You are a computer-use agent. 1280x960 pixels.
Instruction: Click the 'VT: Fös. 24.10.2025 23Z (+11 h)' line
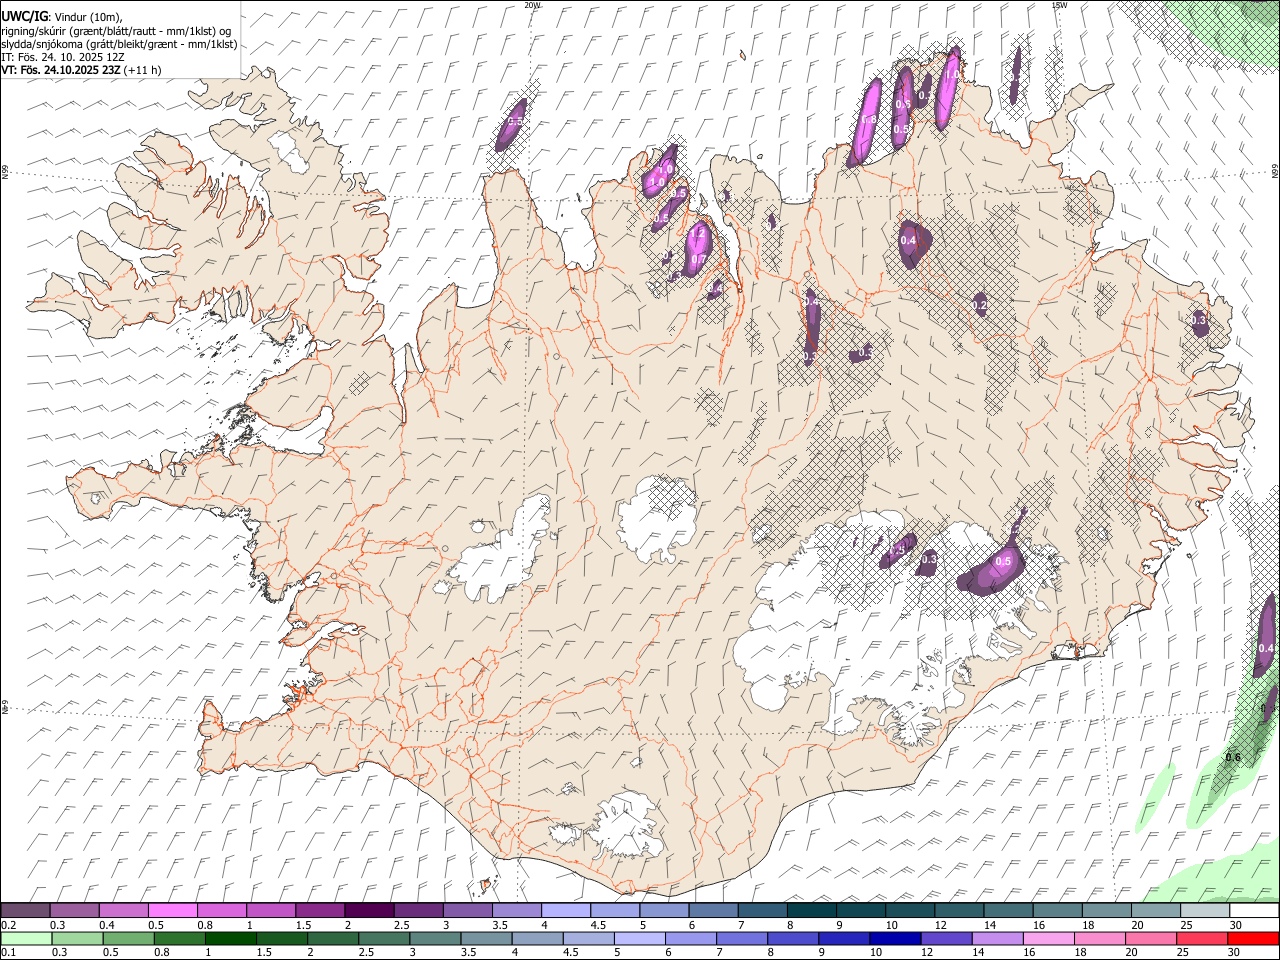point(81,70)
